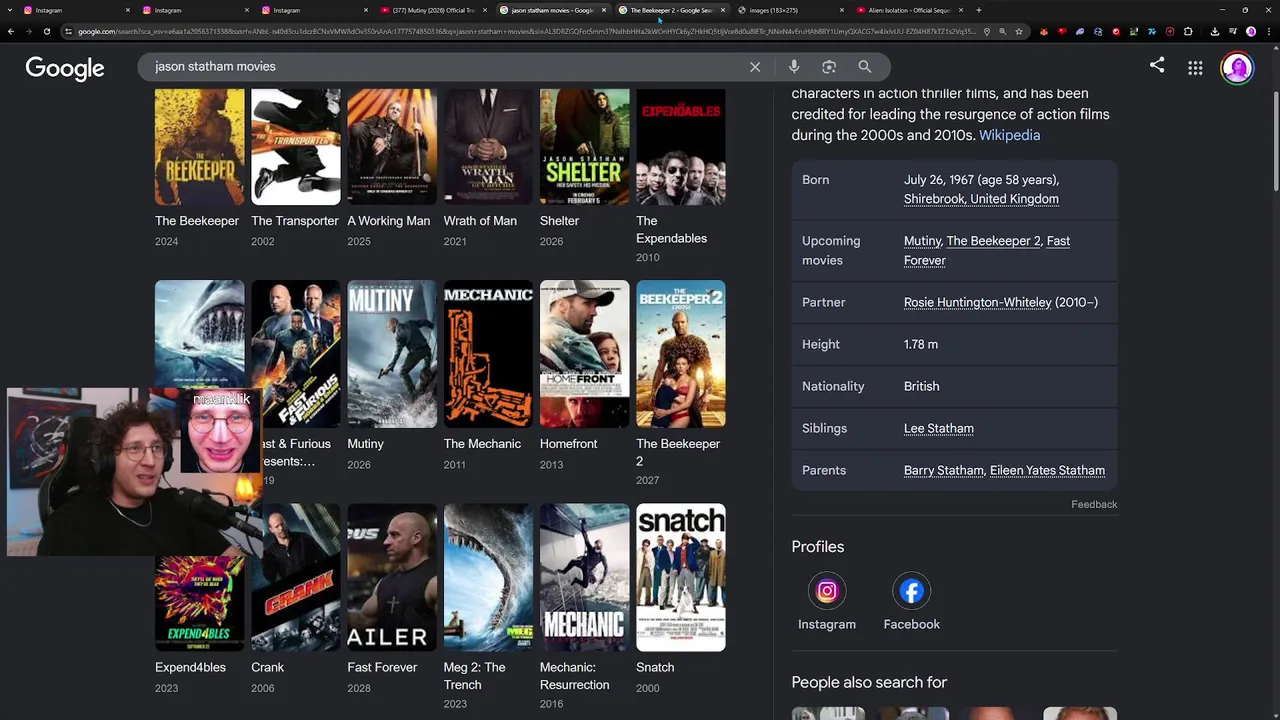Open the extensions puzzle icon
This screenshot has height=720, width=1280.
[1188, 31]
